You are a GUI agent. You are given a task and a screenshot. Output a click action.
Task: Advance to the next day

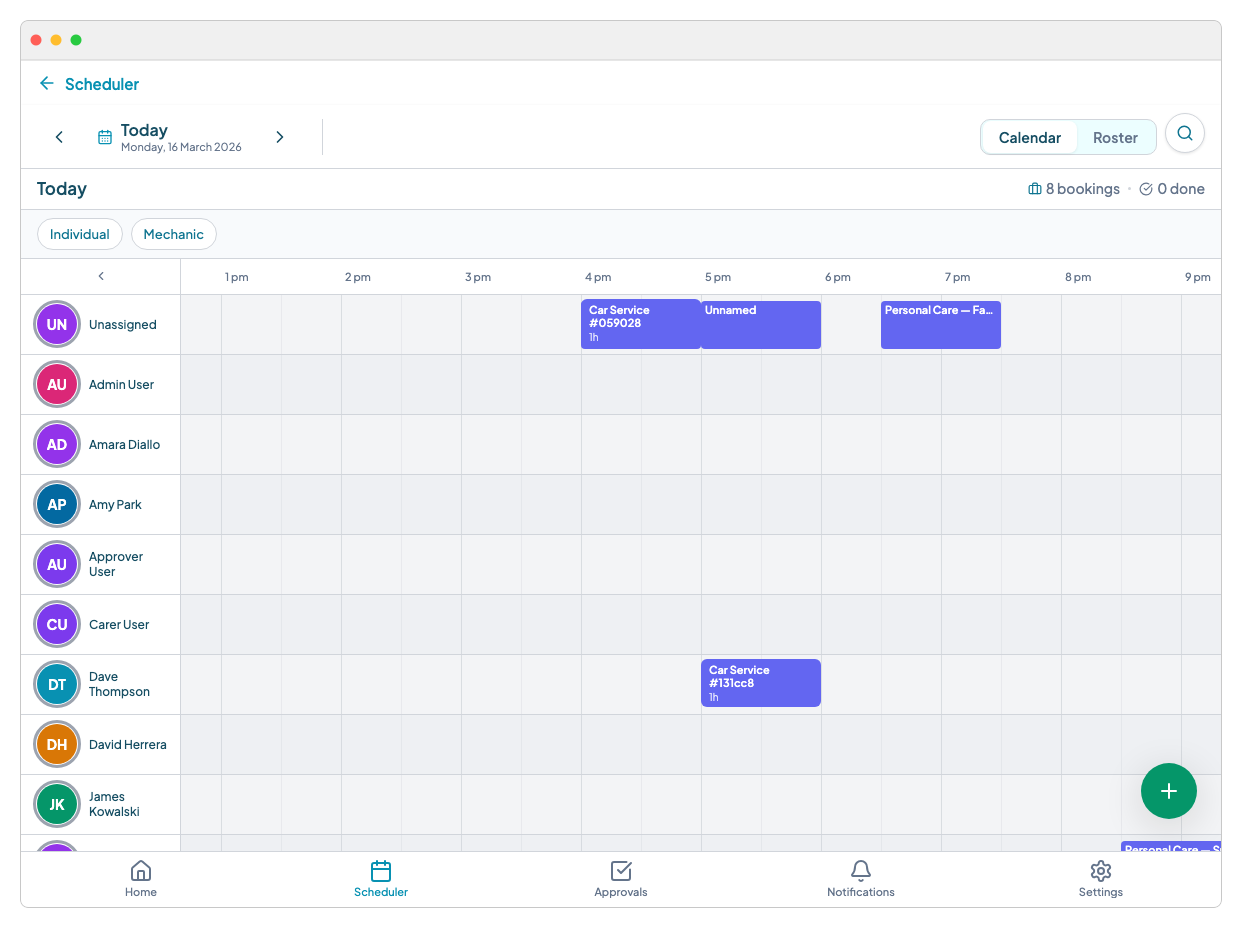(x=280, y=137)
